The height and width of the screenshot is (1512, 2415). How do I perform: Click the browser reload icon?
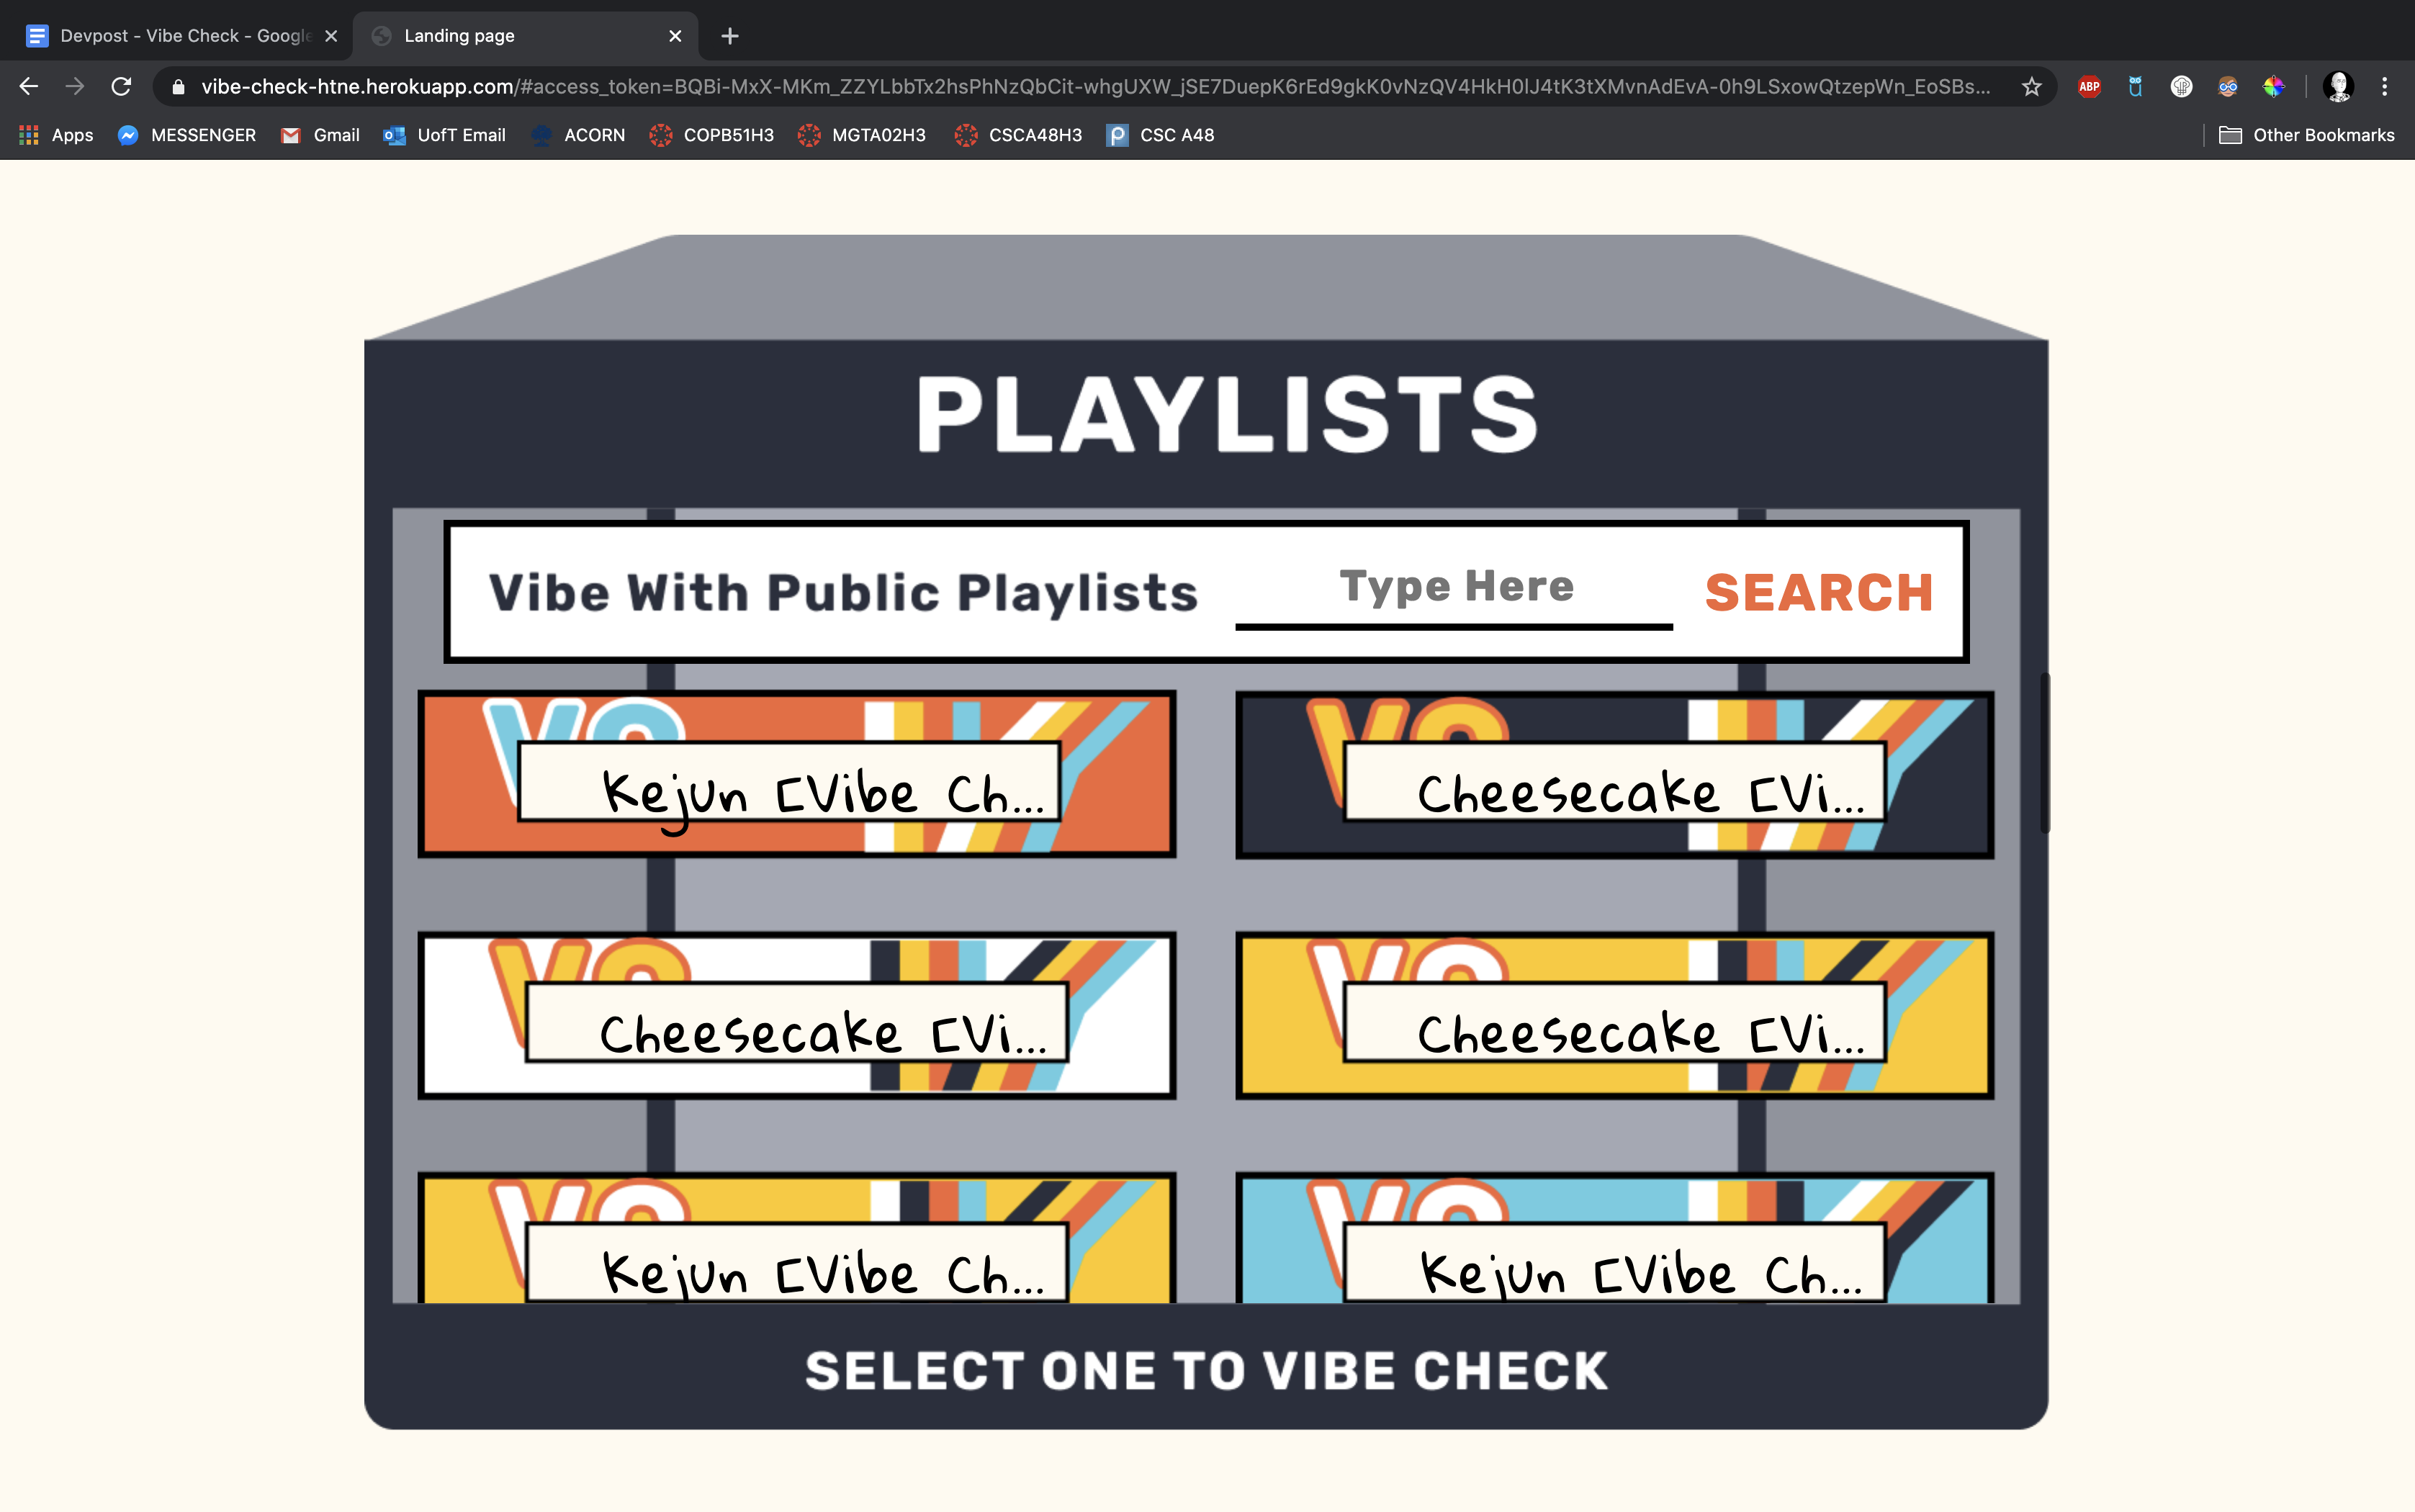click(x=121, y=87)
